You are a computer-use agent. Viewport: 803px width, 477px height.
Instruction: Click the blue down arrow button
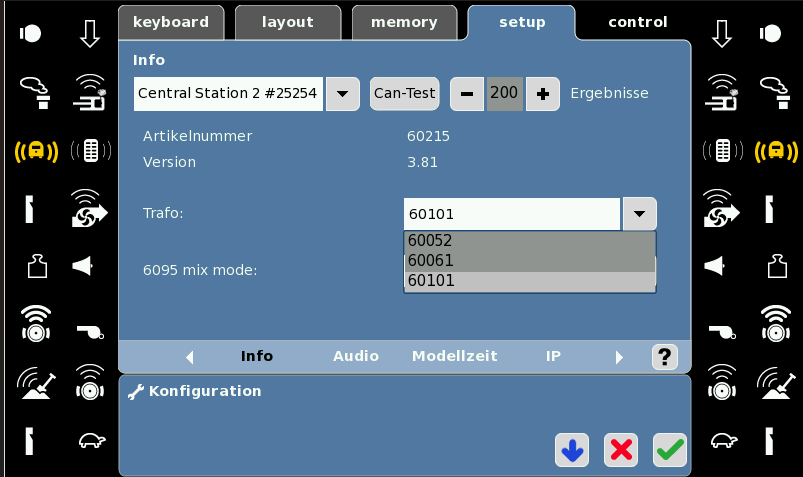(572, 450)
